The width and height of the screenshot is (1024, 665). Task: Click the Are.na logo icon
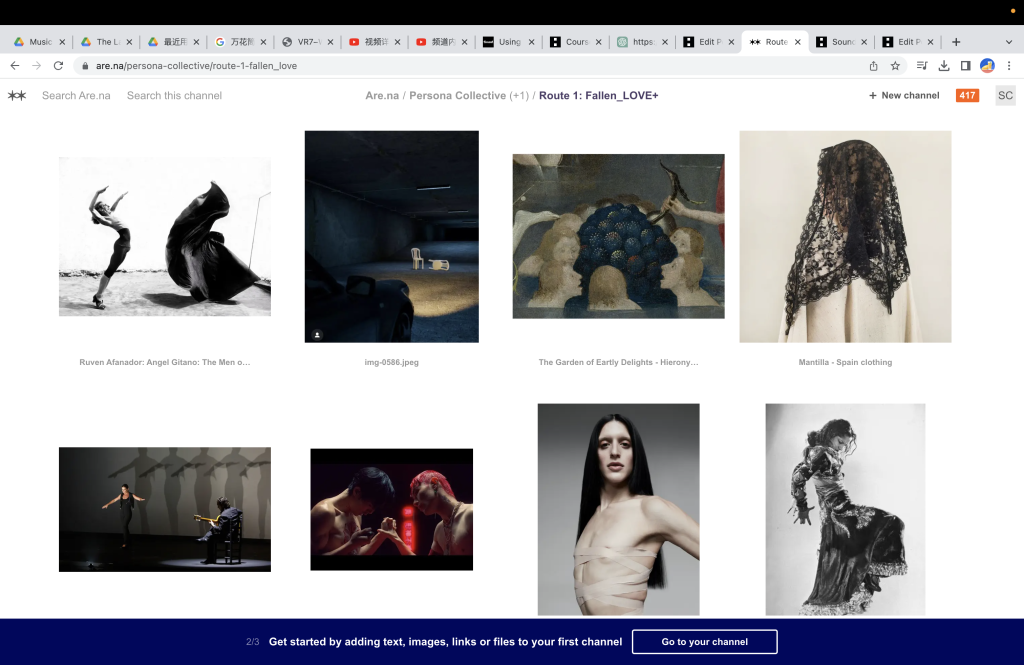17,95
